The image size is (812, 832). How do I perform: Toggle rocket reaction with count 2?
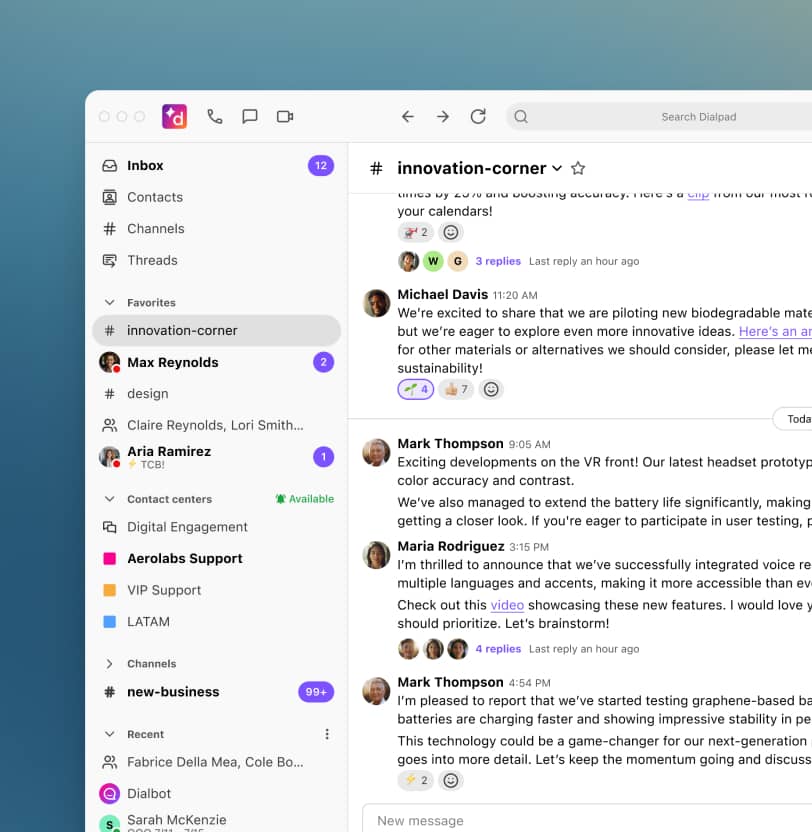click(x=416, y=232)
